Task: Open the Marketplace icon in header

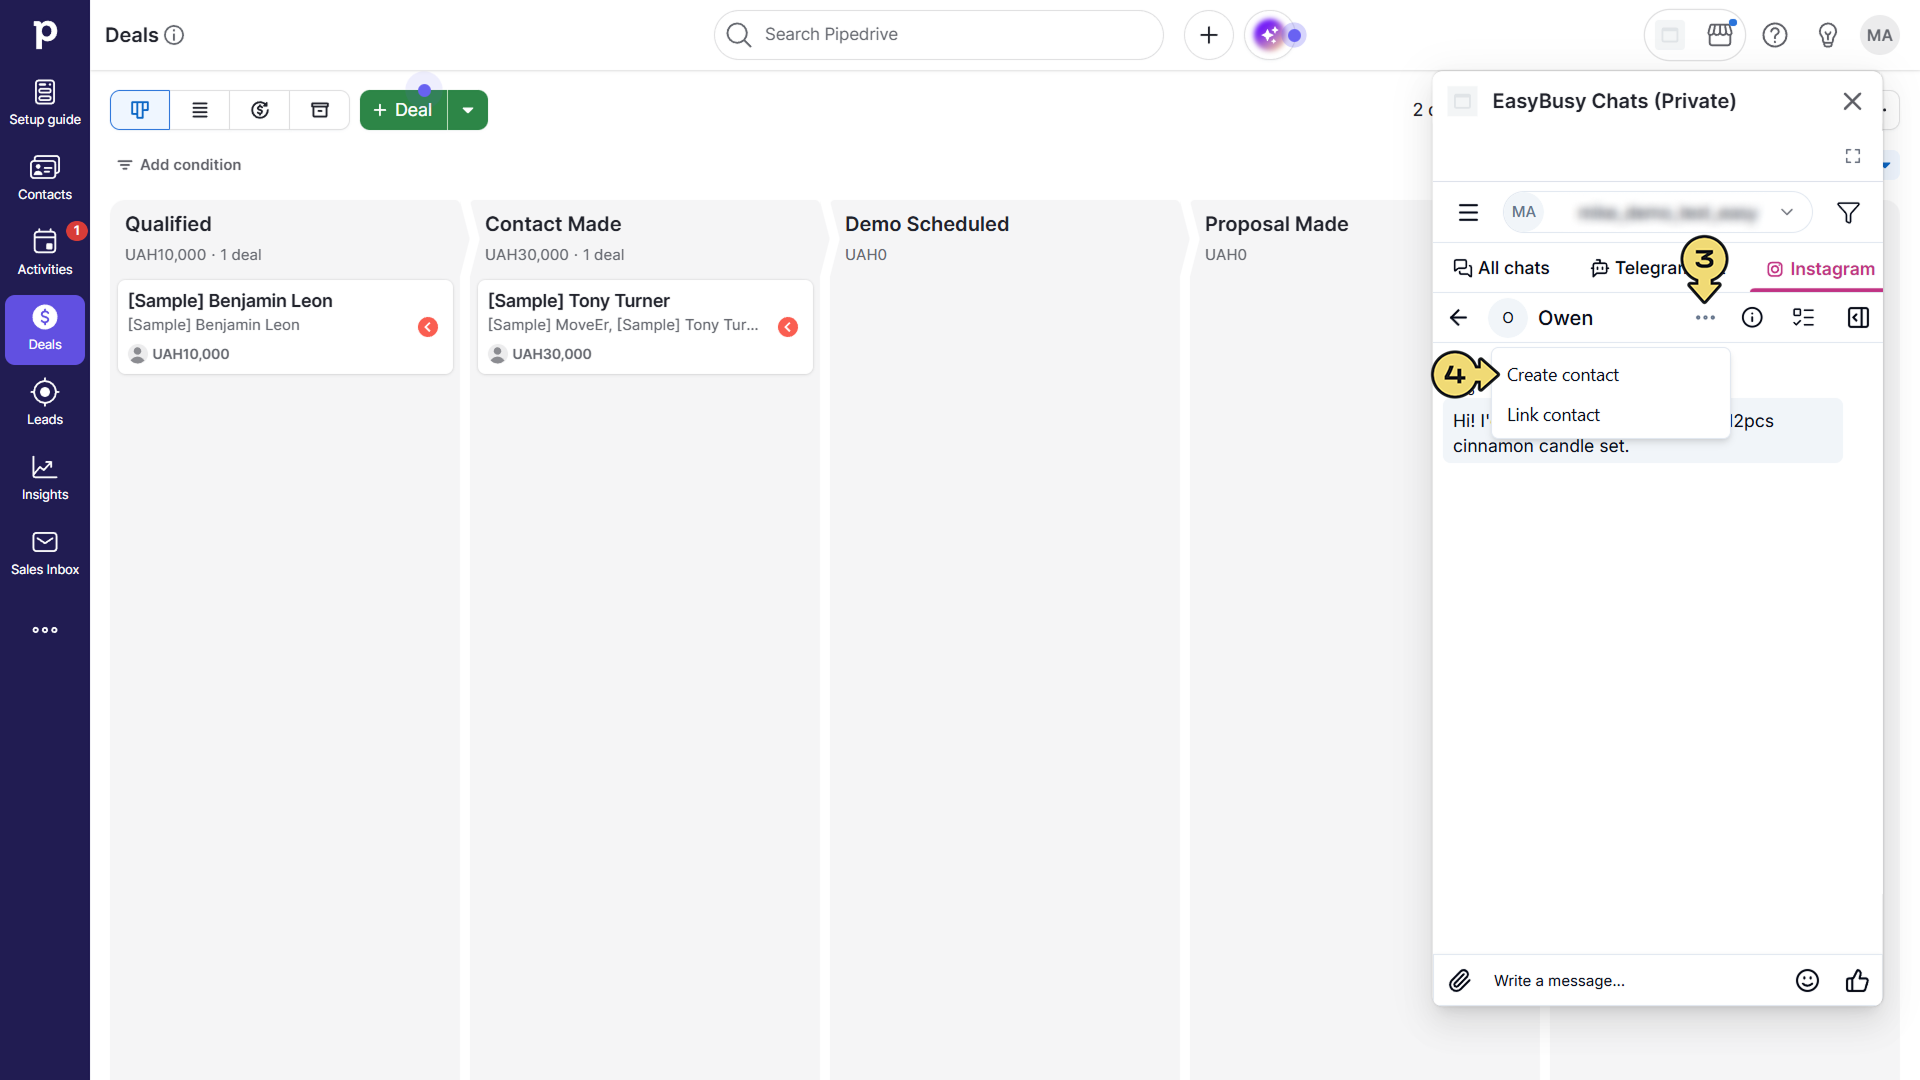Action: 1720,35
